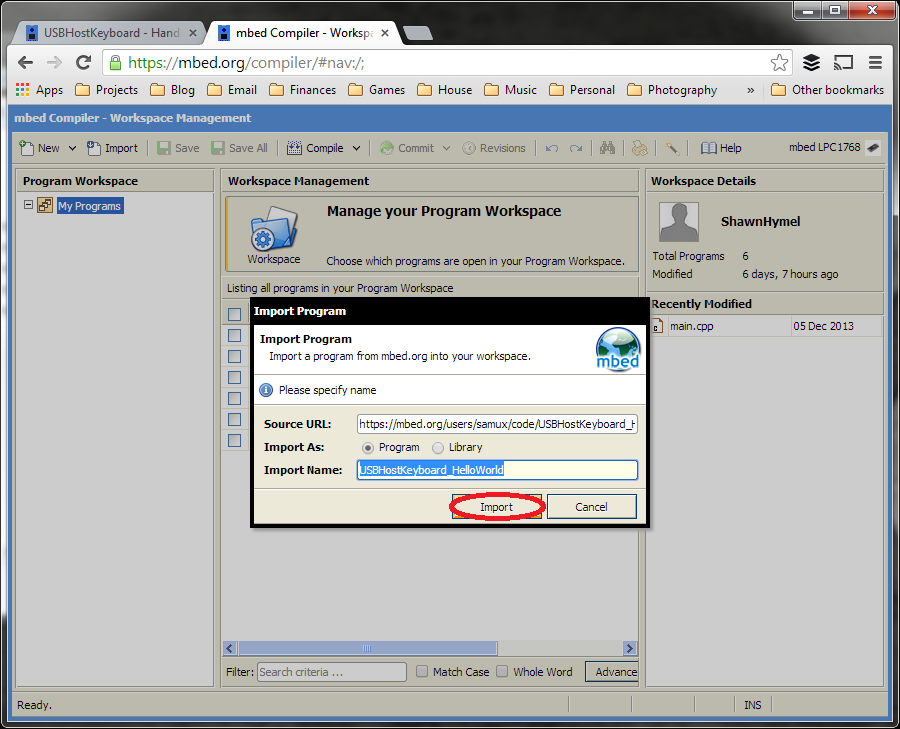
Task: Click the Advanced filter button
Action: (x=612, y=672)
